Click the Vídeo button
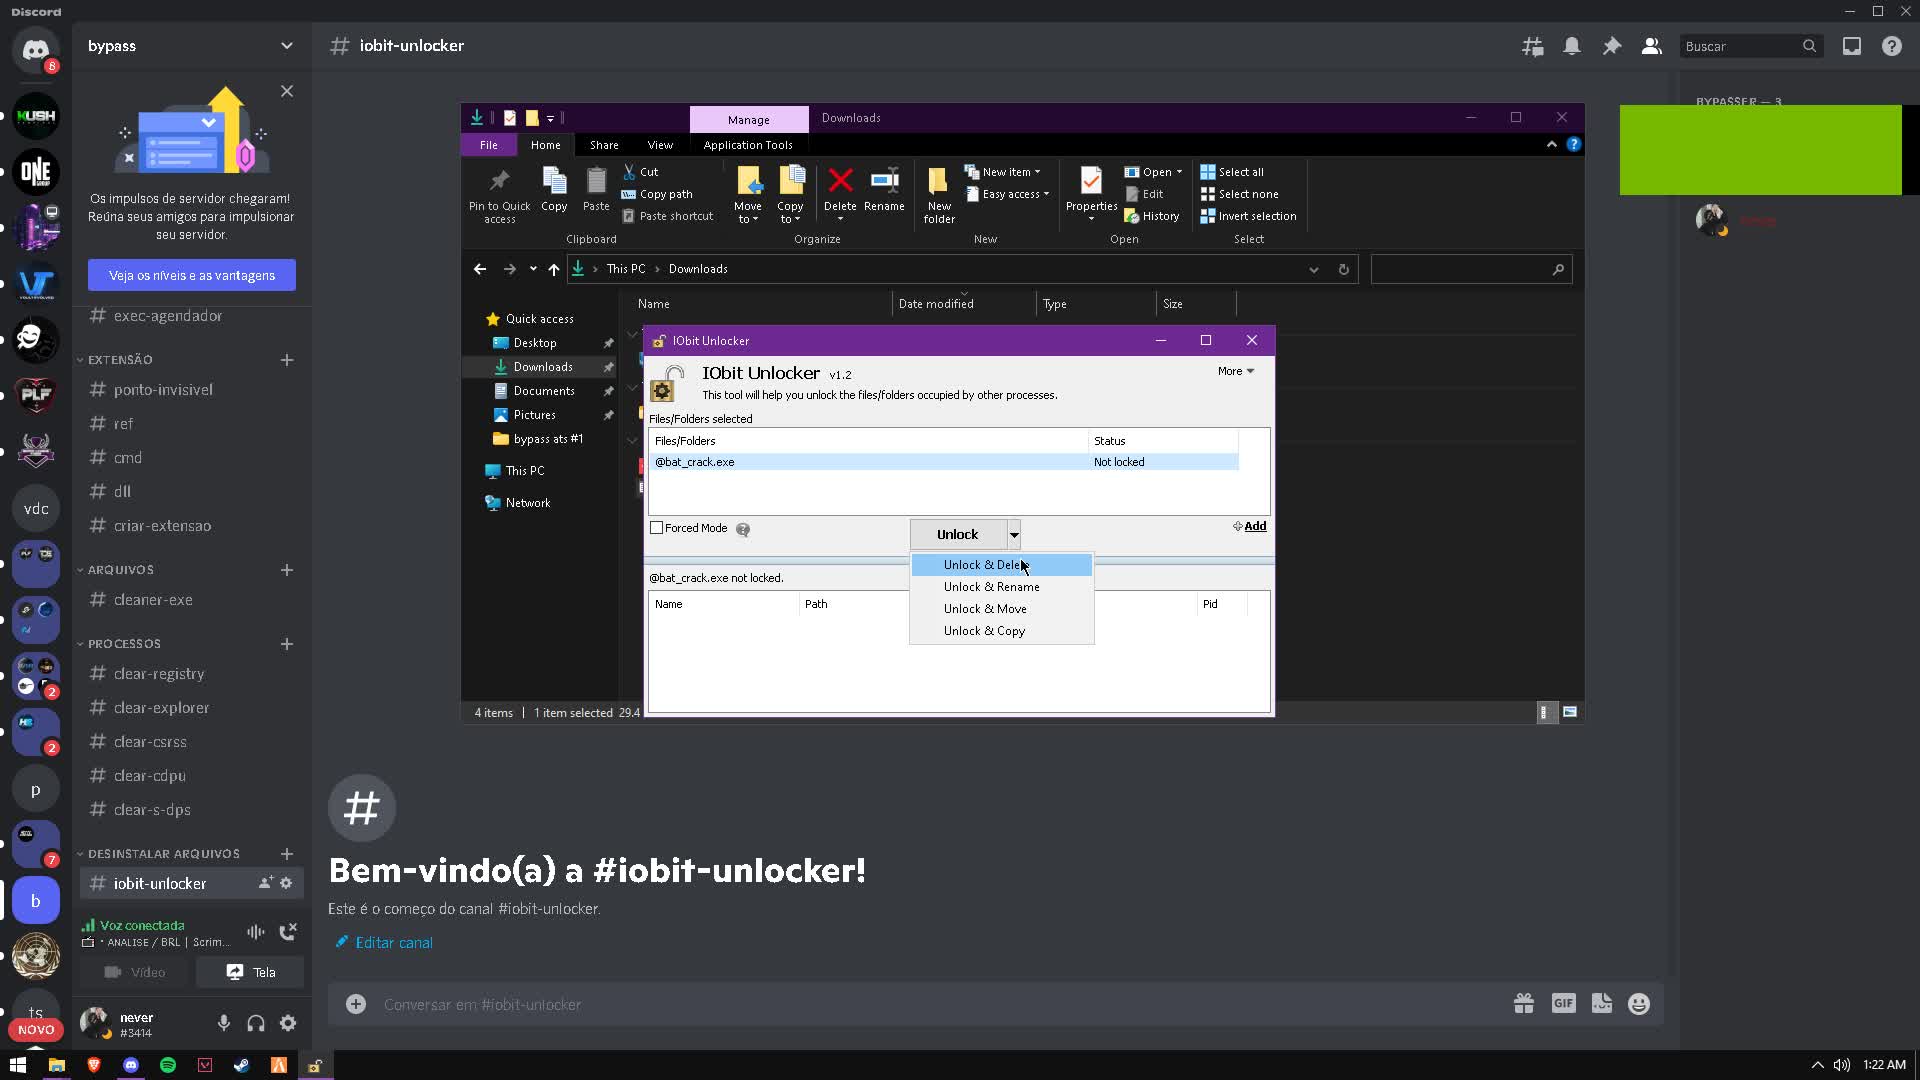Viewport: 1920px width, 1080px height. (x=135, y=972)
